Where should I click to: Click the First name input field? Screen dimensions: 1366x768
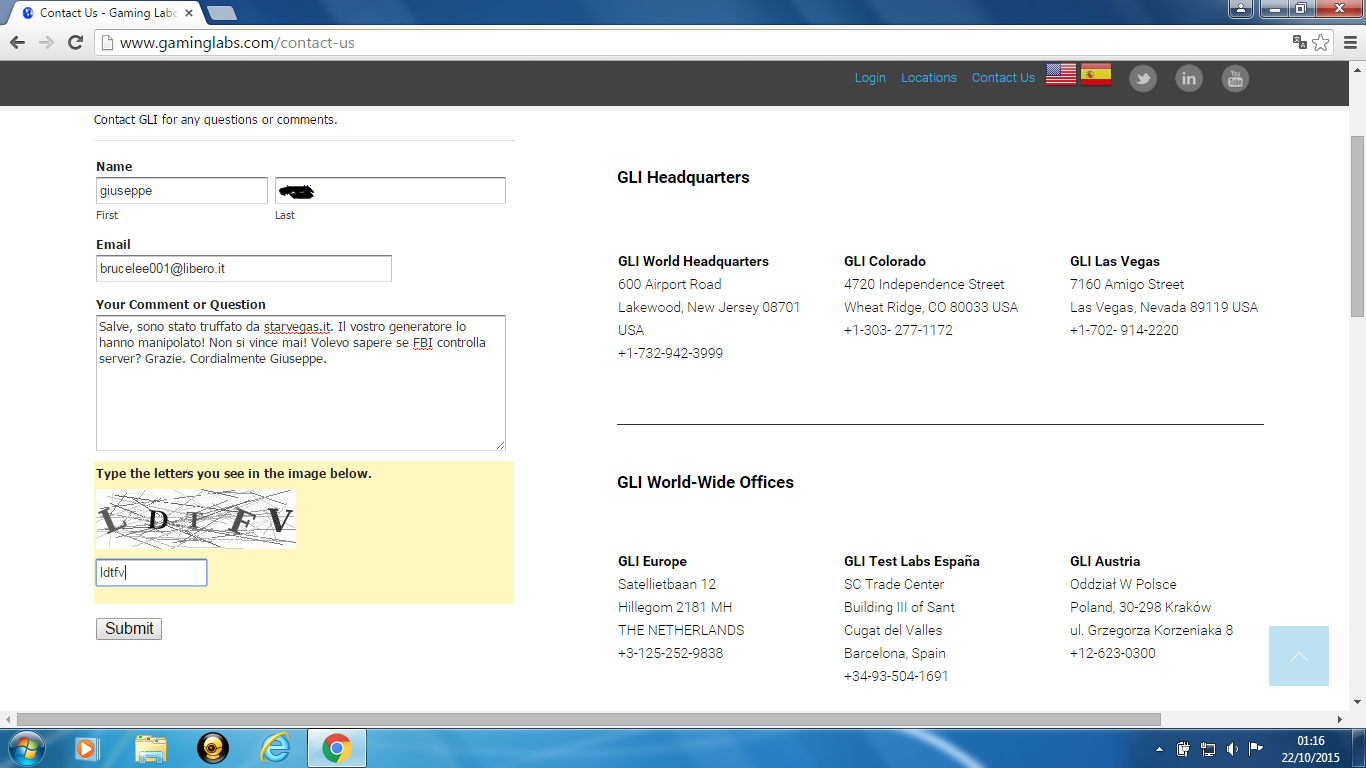tap(182, 191)
